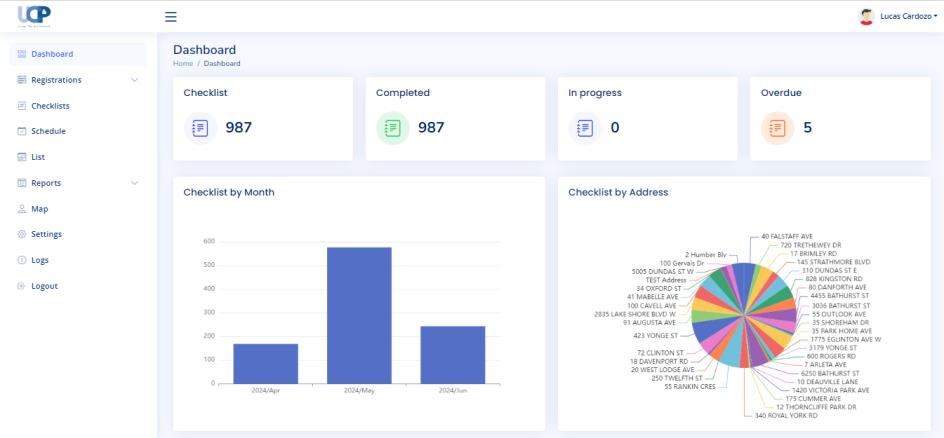Select List in the sidebar
944x438 pixels.
click(x=78, y=157)
